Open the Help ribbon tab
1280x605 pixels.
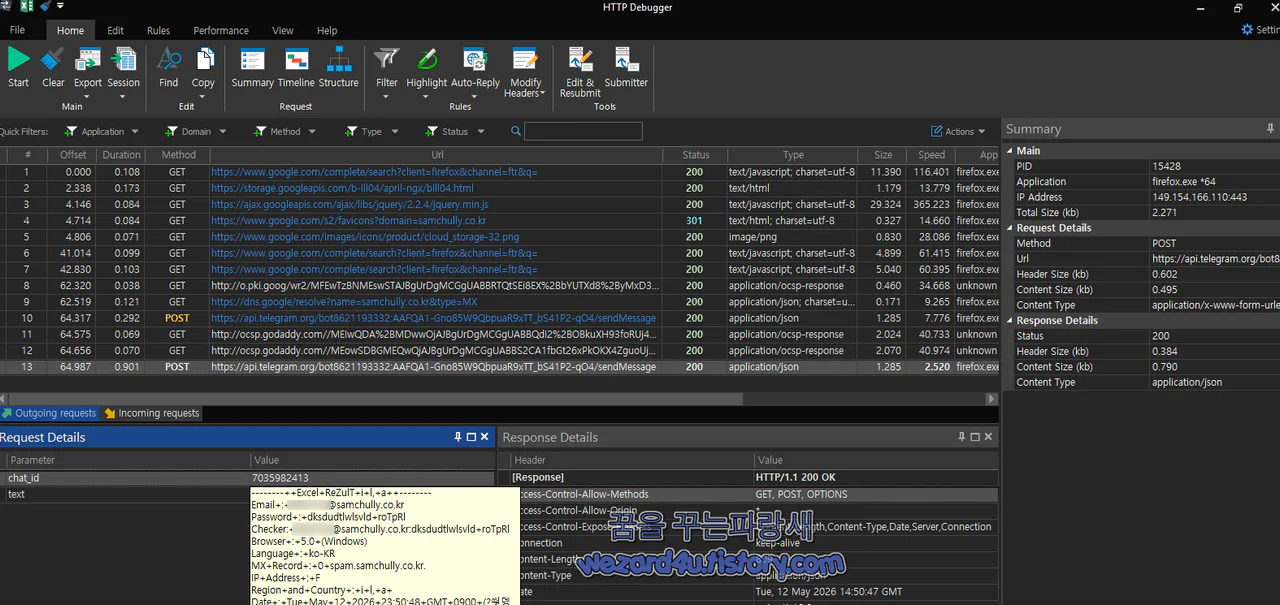(327, 31)
